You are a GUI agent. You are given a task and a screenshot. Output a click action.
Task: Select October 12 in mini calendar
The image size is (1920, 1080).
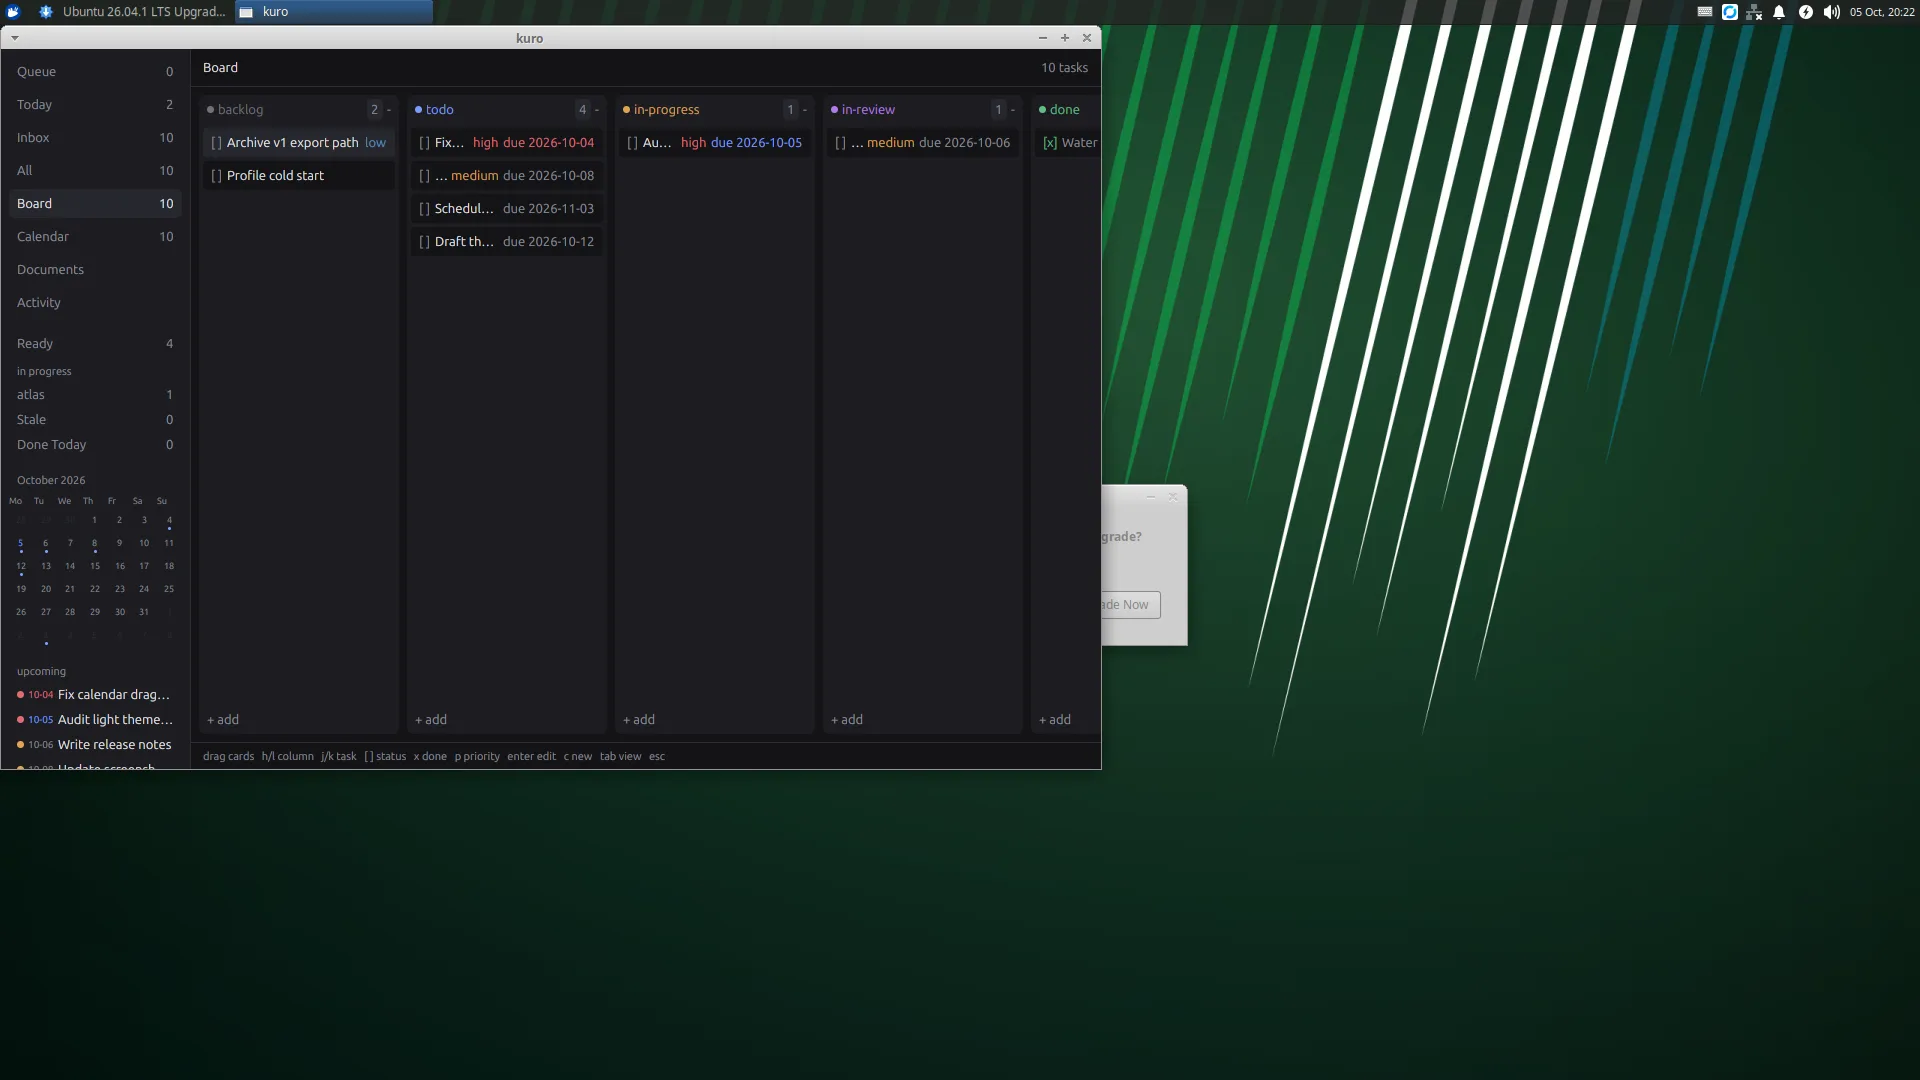pyautogui.click(x=21, y=567)
